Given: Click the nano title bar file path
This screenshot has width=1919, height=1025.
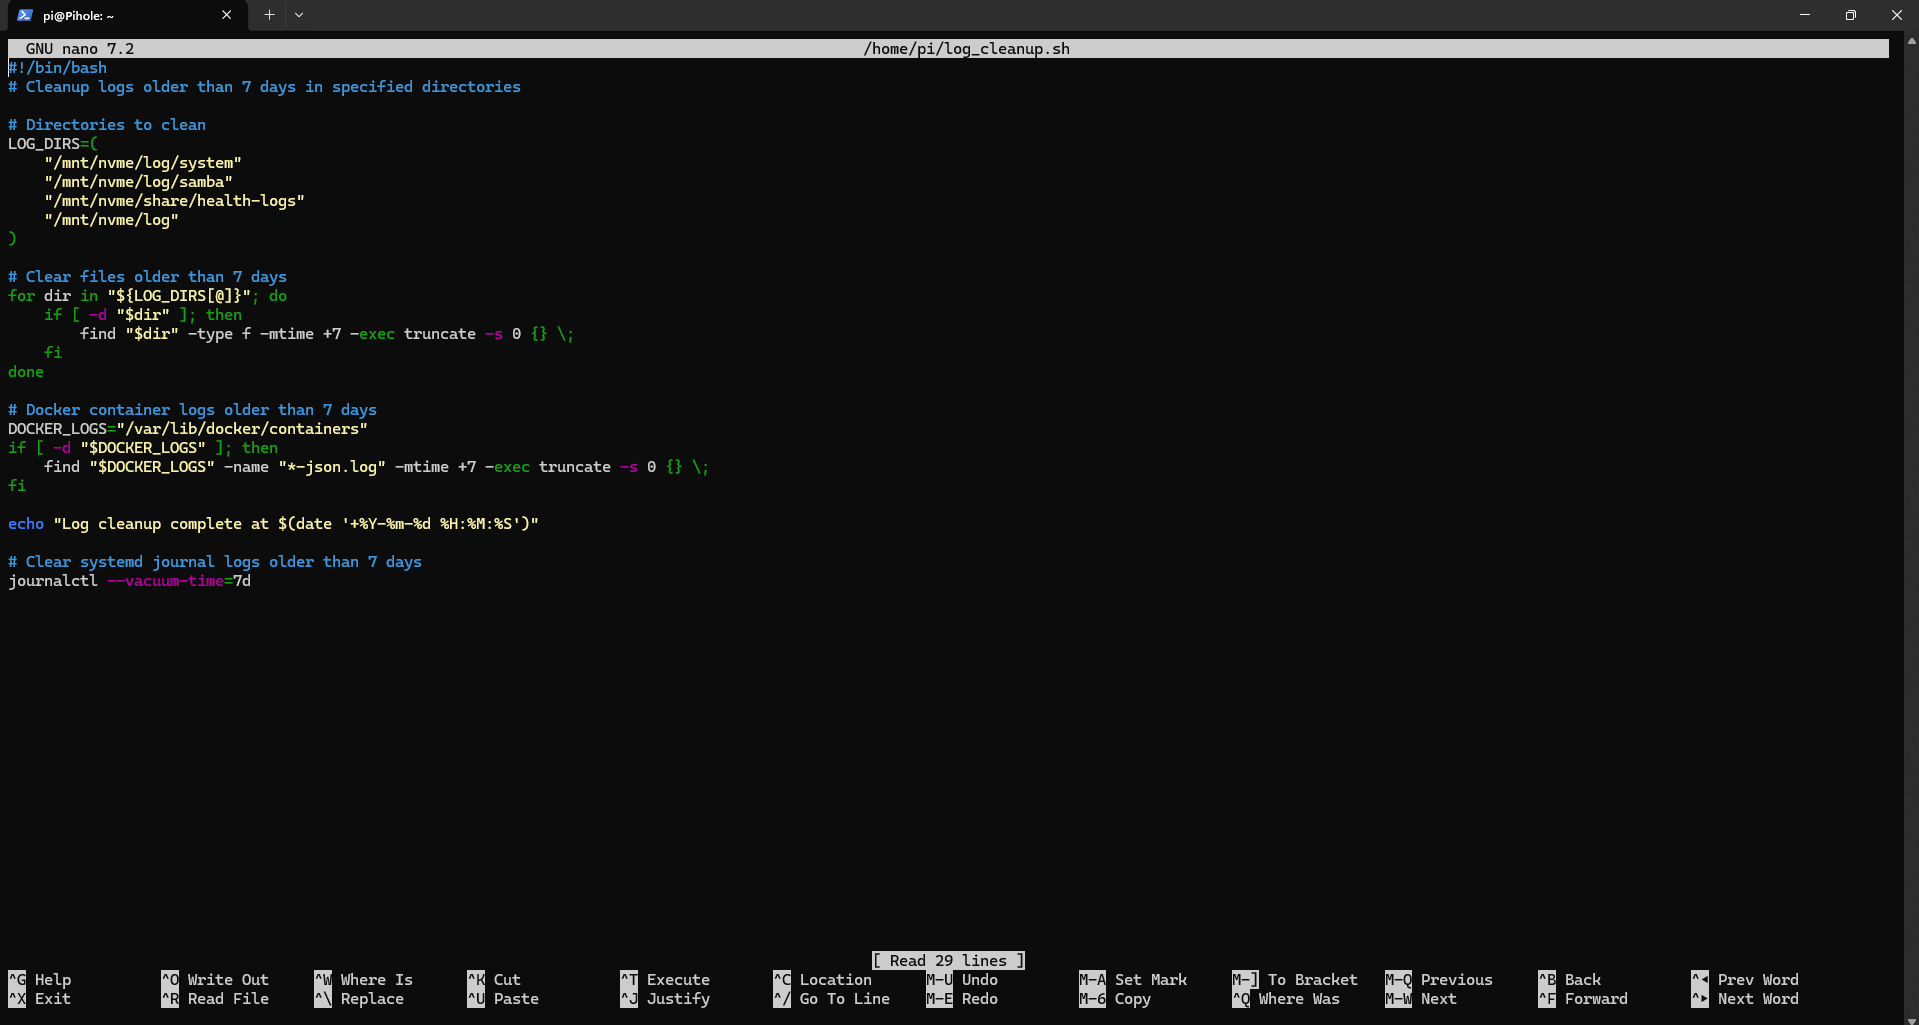Looking at the screenshot, I should point(966,49).
